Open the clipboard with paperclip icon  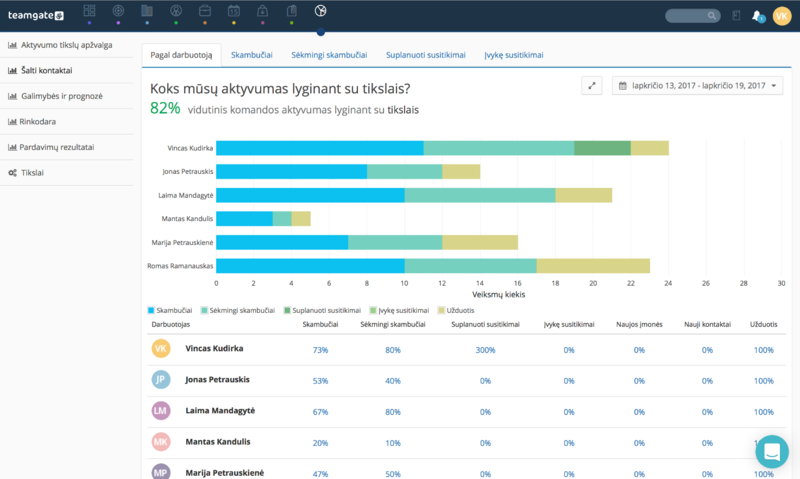tap(291, 11)
